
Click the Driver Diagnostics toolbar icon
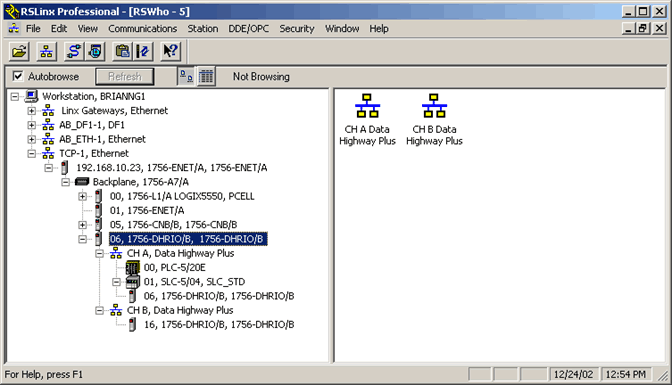[x=95, y=51]
